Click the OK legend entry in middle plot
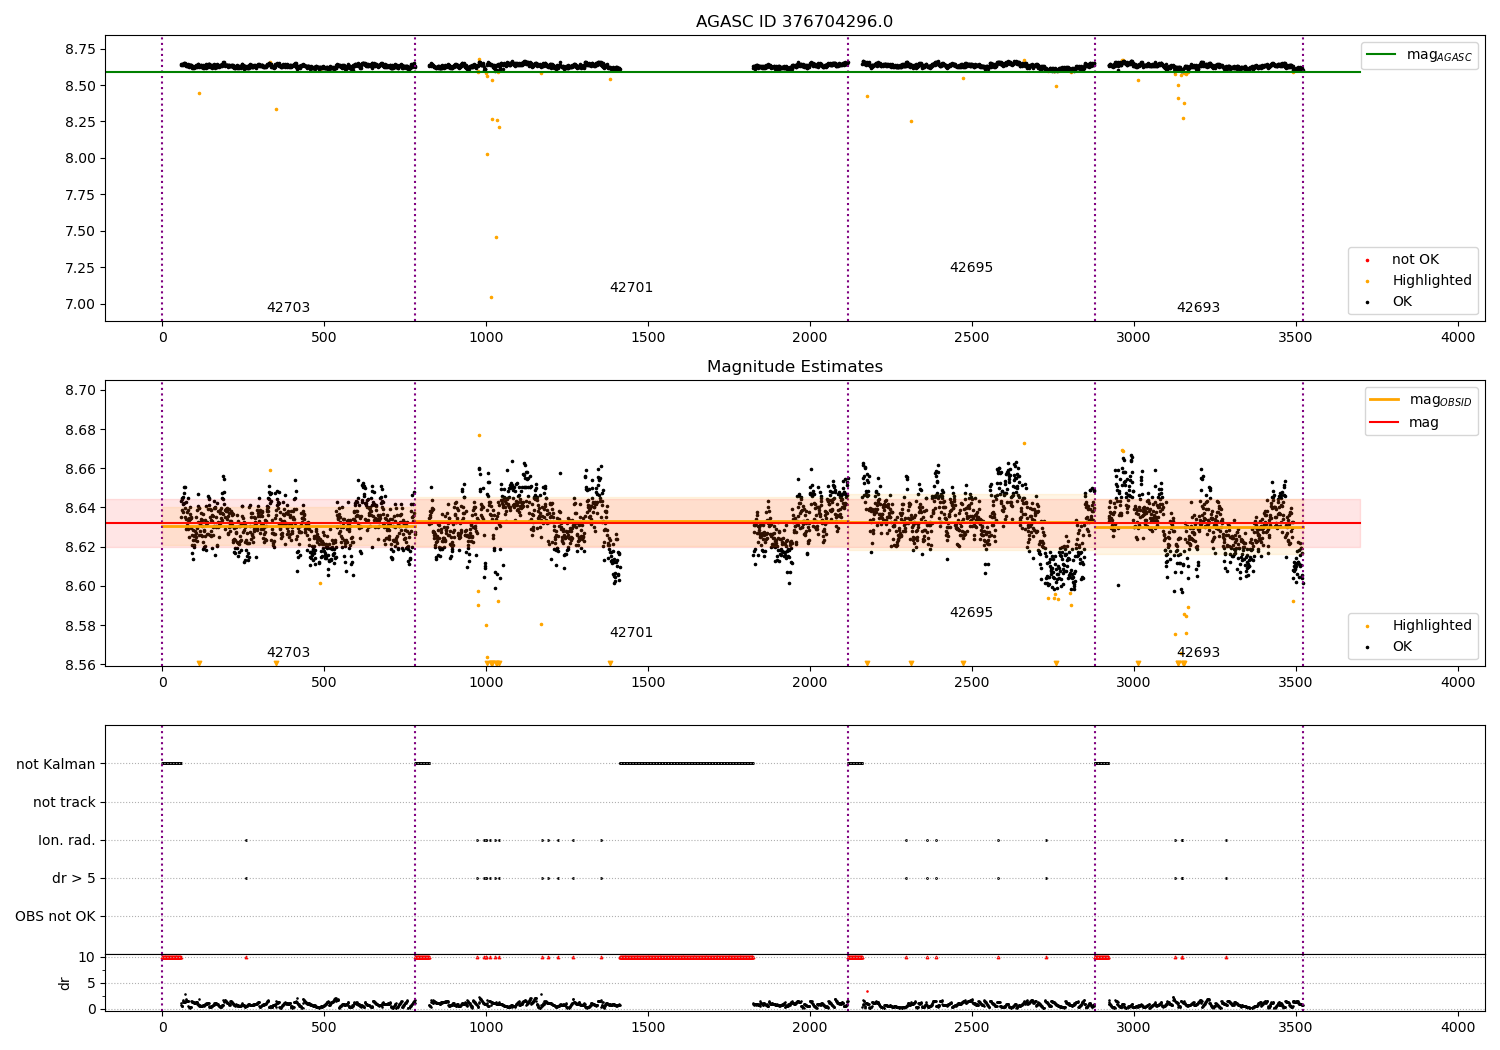Screen dimensions: 1500x1050 [x=1390, y=647]
